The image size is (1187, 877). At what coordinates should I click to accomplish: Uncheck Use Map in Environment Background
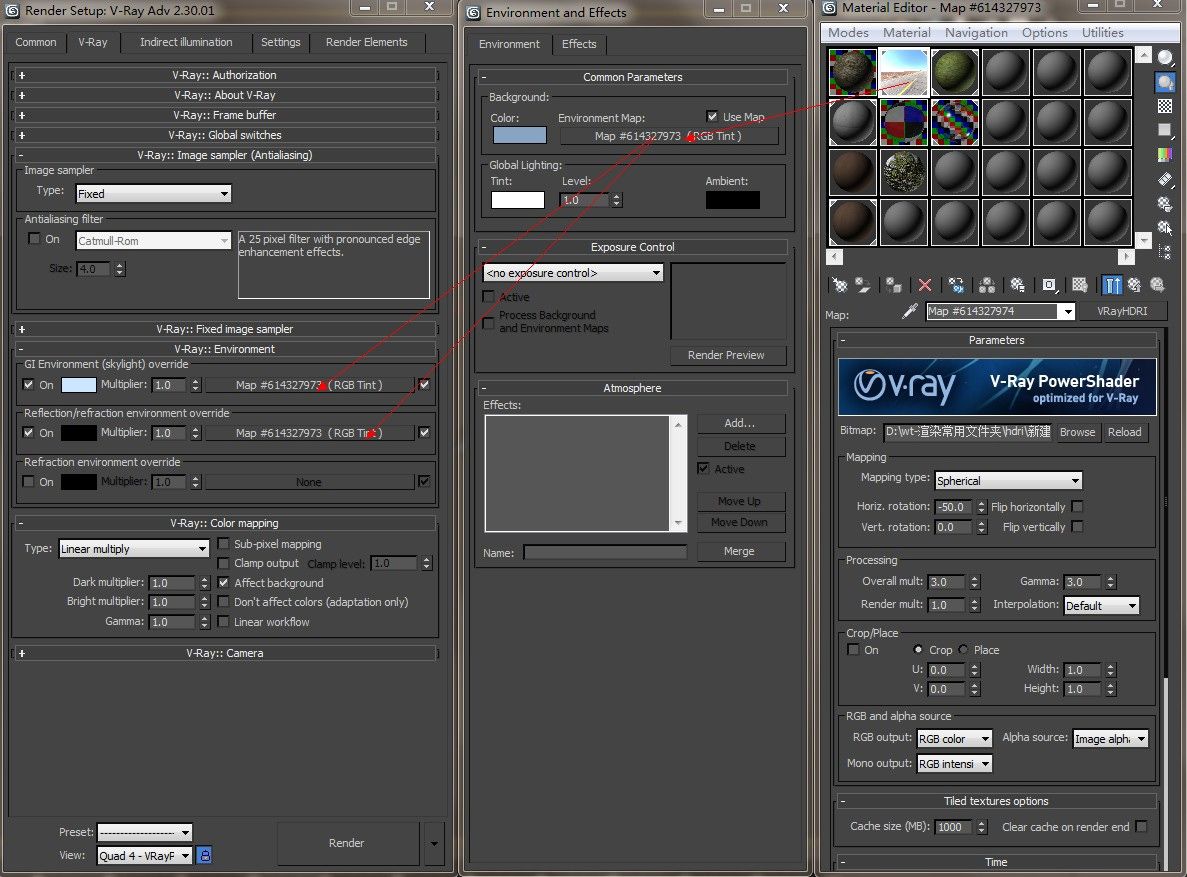712,117
